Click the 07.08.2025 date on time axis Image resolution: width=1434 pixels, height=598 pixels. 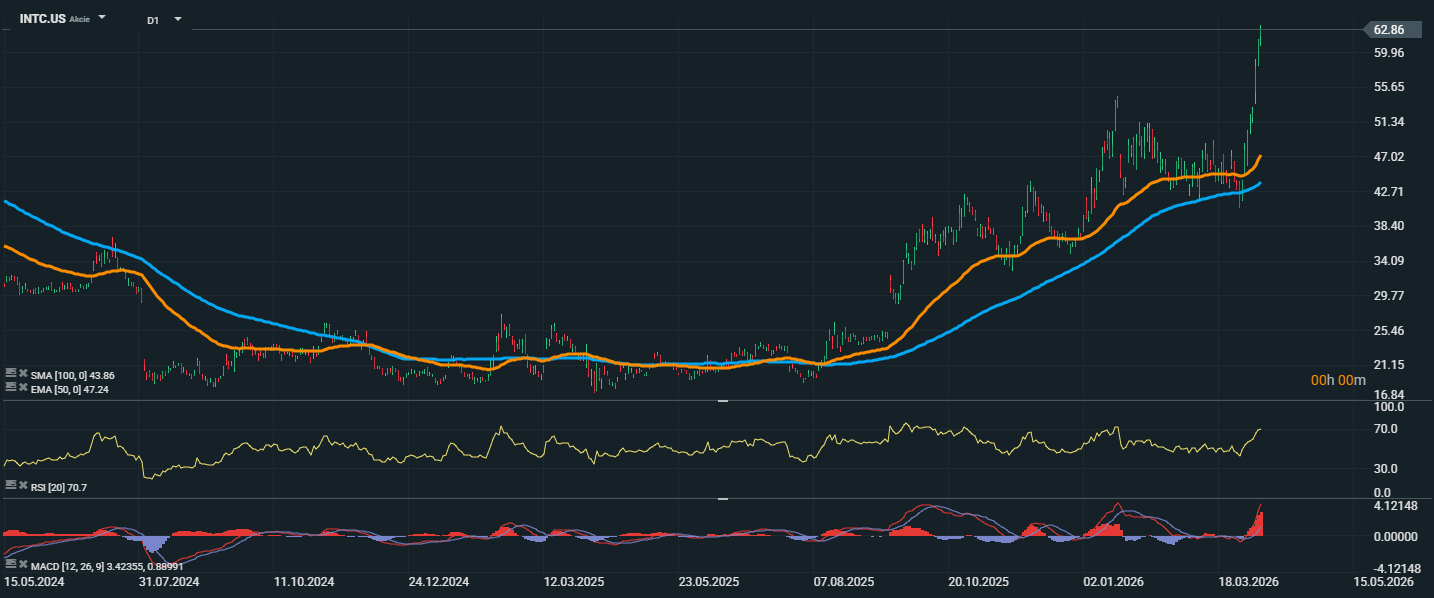coord(843,581)
